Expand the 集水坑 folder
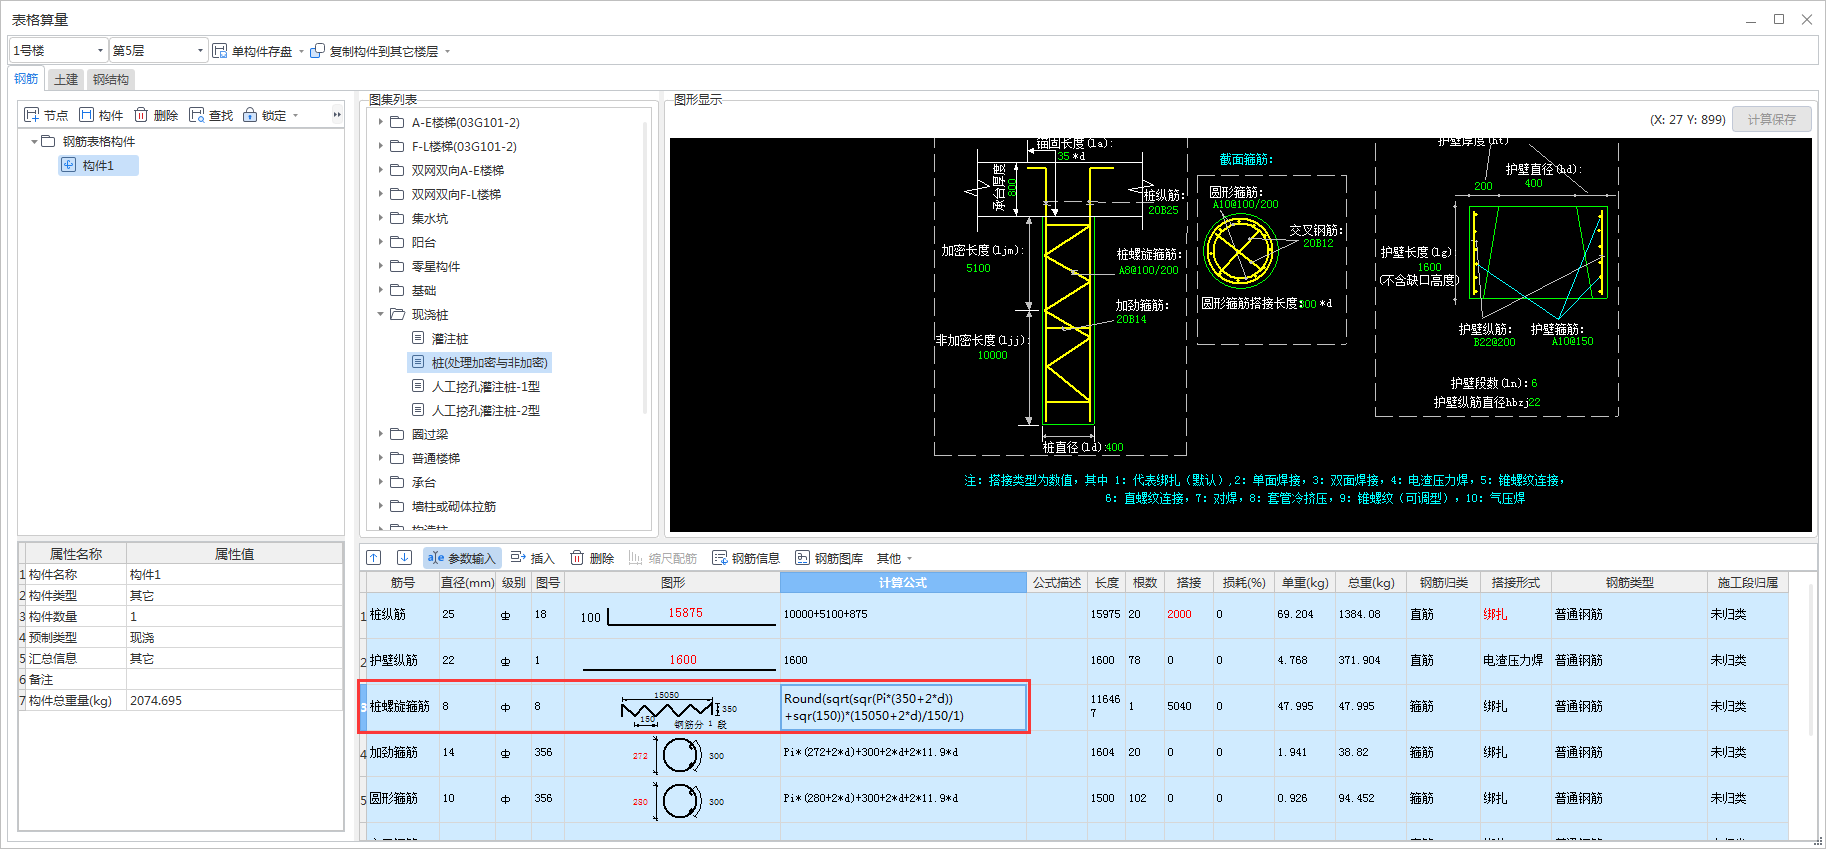This screenshot has width=1826, height=849. pyautogui.click(x=381, y=218)
